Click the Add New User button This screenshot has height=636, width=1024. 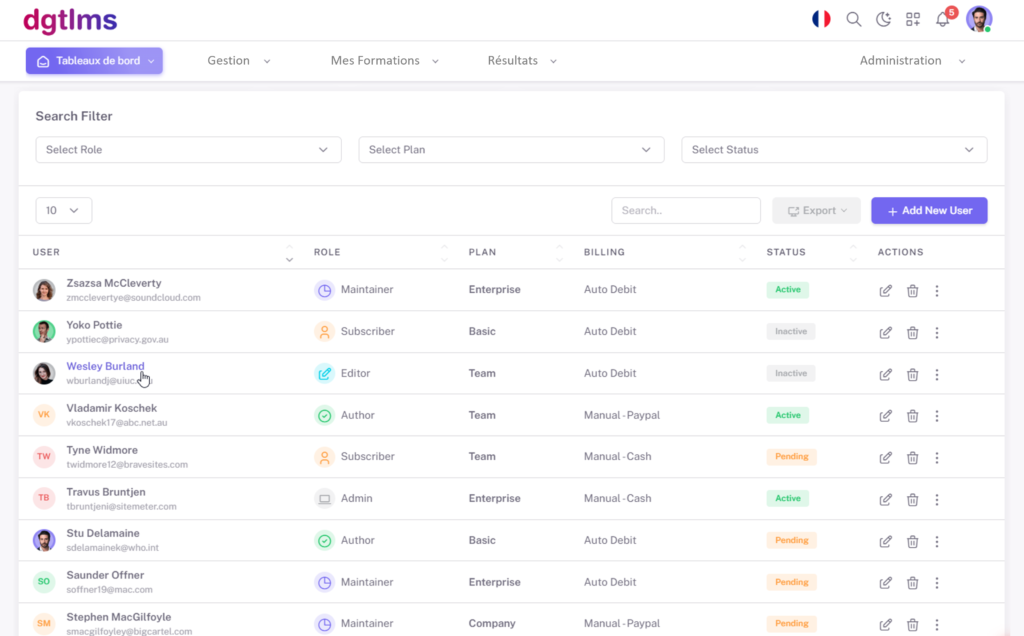929,210
